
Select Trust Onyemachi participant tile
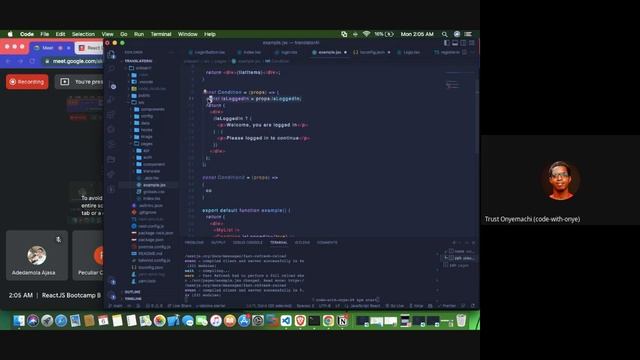(x=560, y=180)
